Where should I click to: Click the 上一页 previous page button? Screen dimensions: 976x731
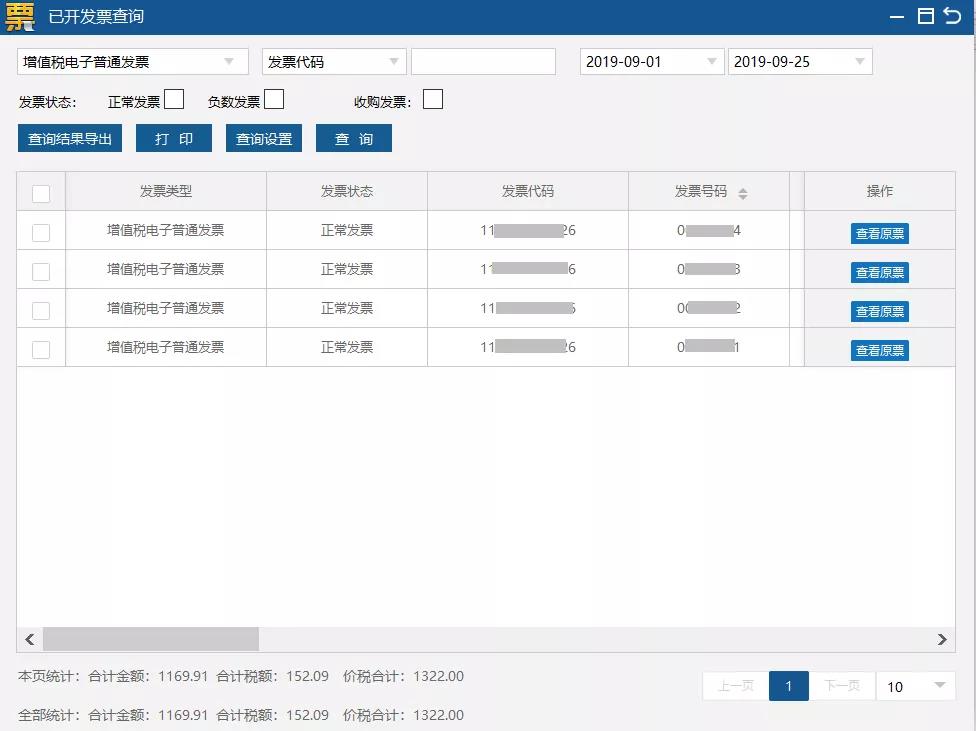(736, 686)
